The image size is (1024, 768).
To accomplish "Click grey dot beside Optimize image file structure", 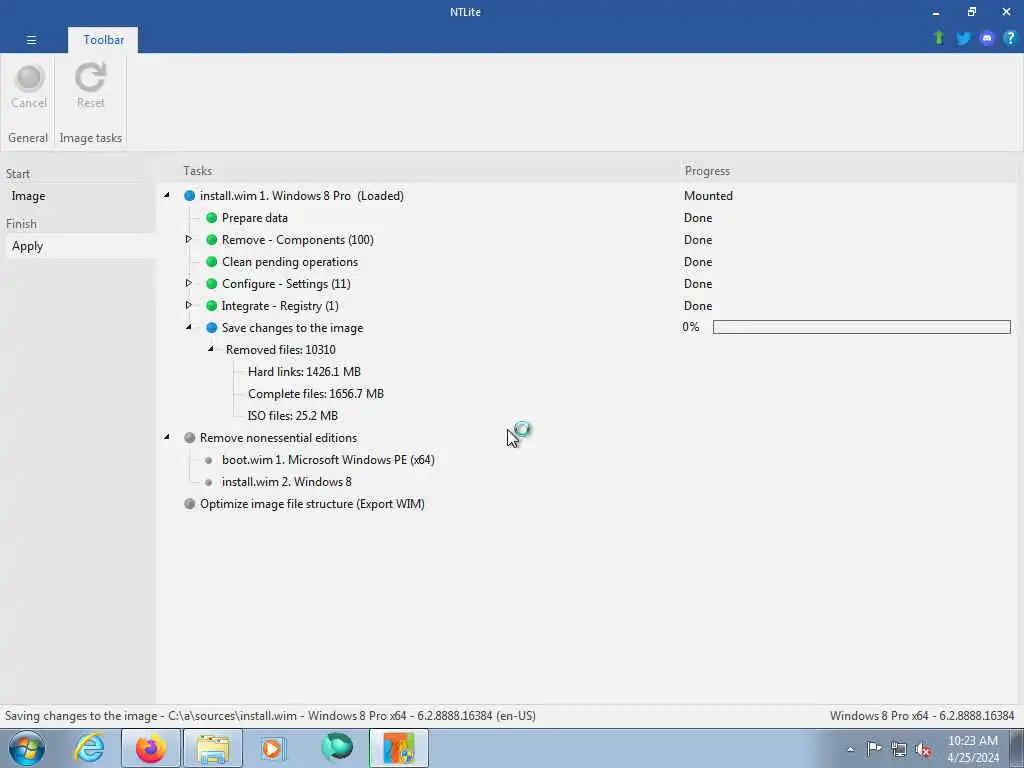I will click(x=189, y=504).
